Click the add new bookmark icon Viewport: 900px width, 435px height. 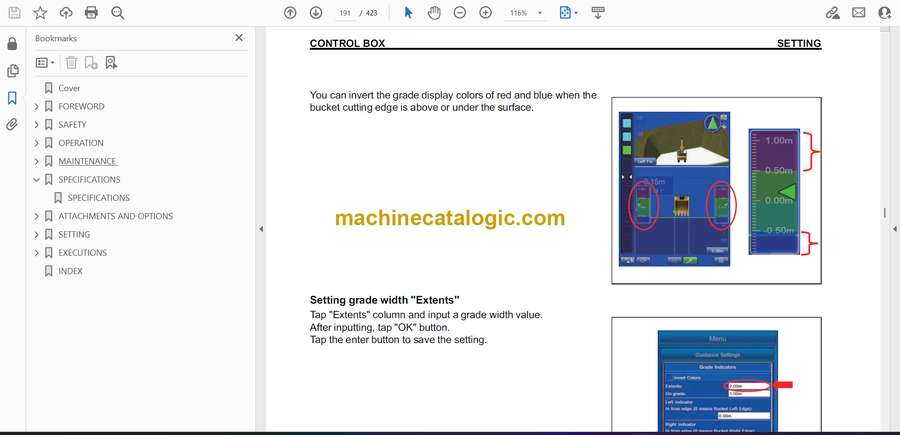tap(91, 63)
